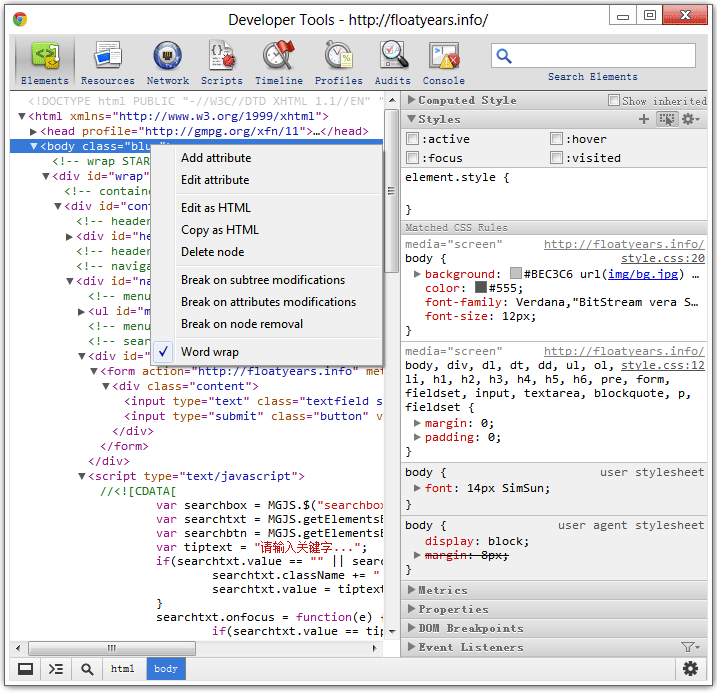Show the console drawer icon
Image resolution: width=717 pixels, height=693 pixels.
pyautogui.click(x=56, y=669)
